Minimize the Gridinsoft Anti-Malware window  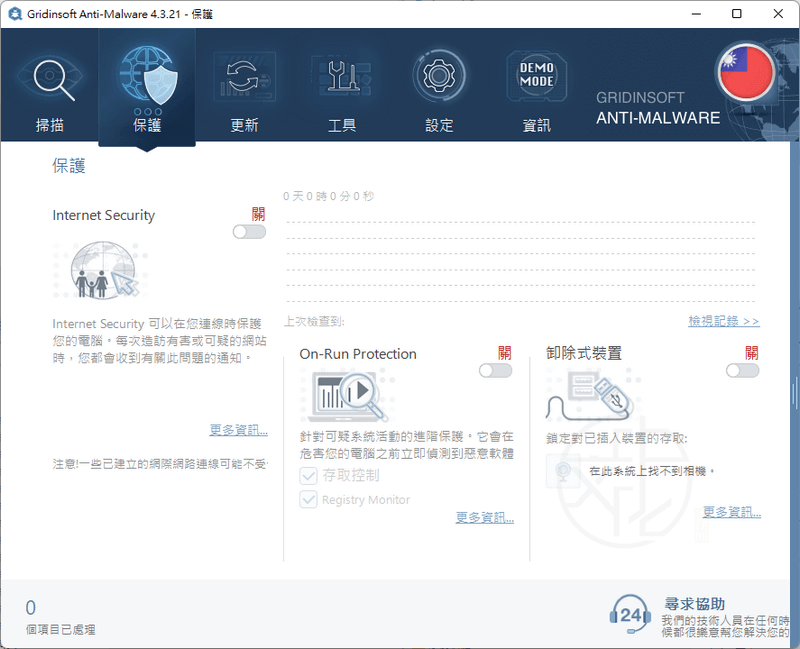click(696, 14)
